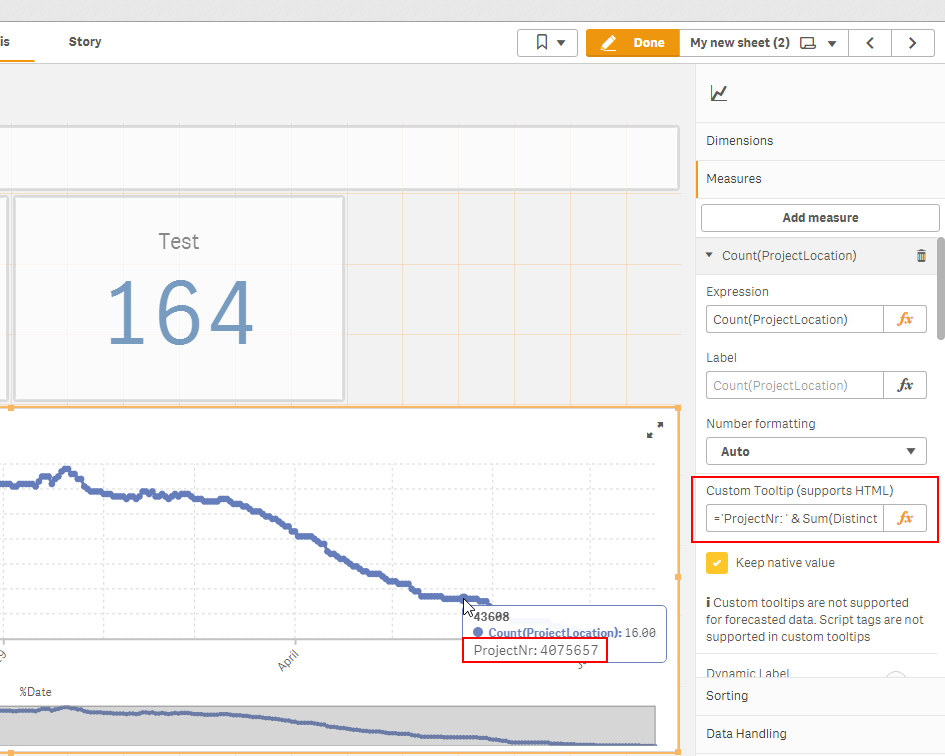Viewport: 945px width, 756px height.
Task: Open expression editor for Custom Tooltip
Action: point(905,518)
